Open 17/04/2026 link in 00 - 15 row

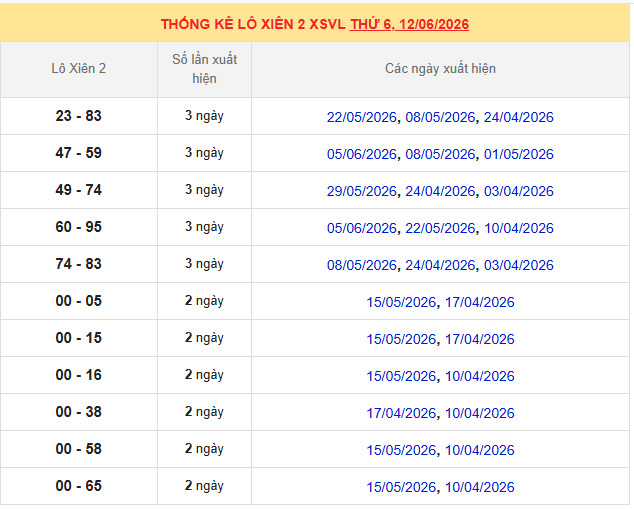pos(480,339)
